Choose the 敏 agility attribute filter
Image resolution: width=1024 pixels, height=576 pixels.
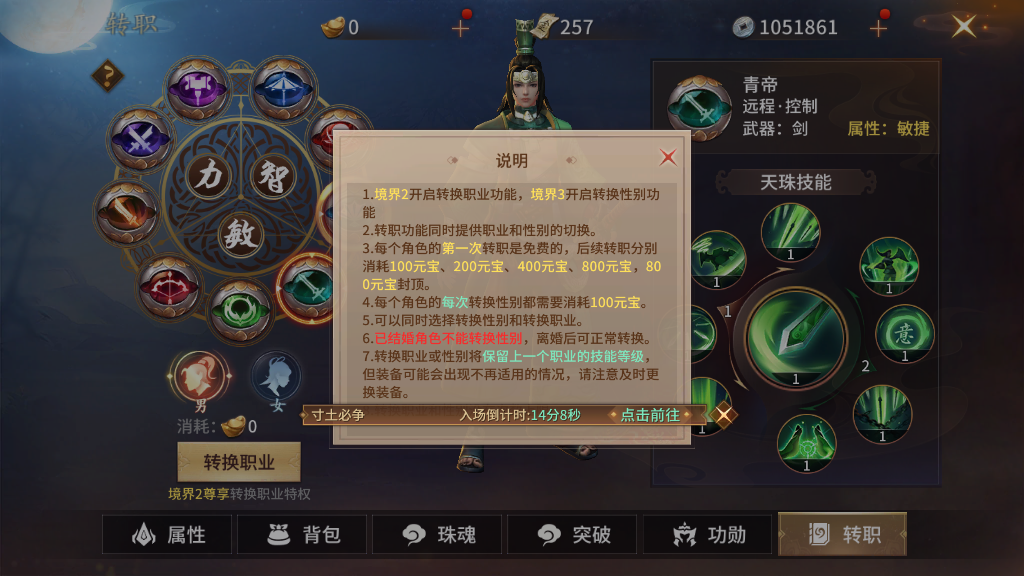click(x=241, y=234)
